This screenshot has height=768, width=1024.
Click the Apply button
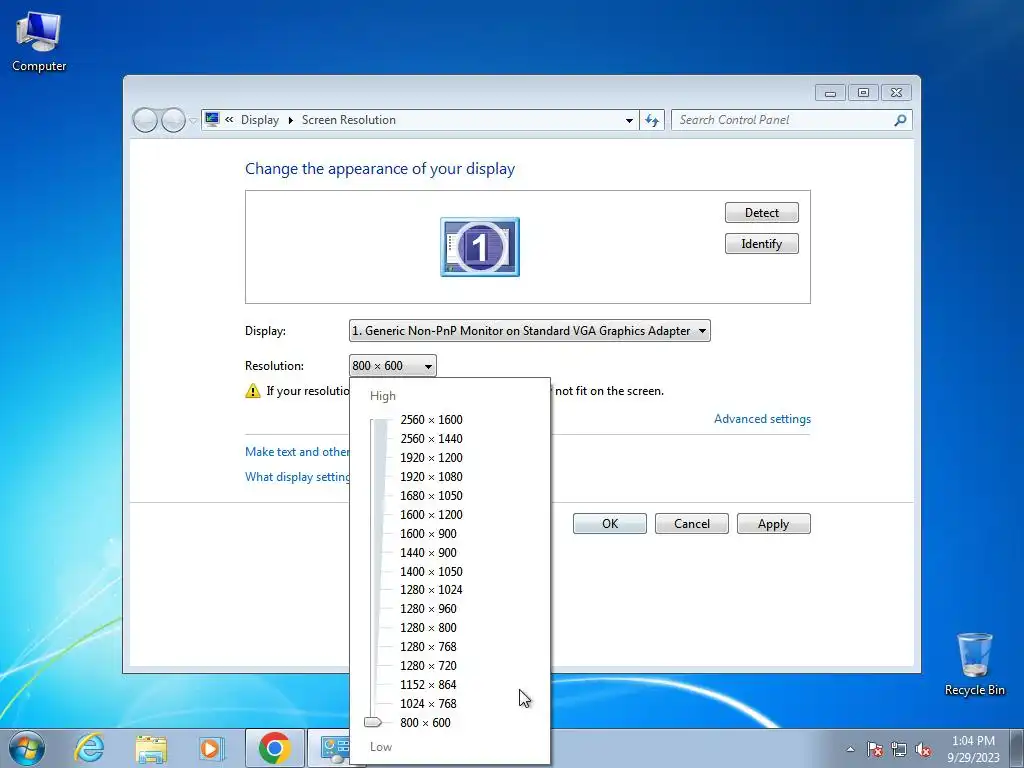point(773,524)
